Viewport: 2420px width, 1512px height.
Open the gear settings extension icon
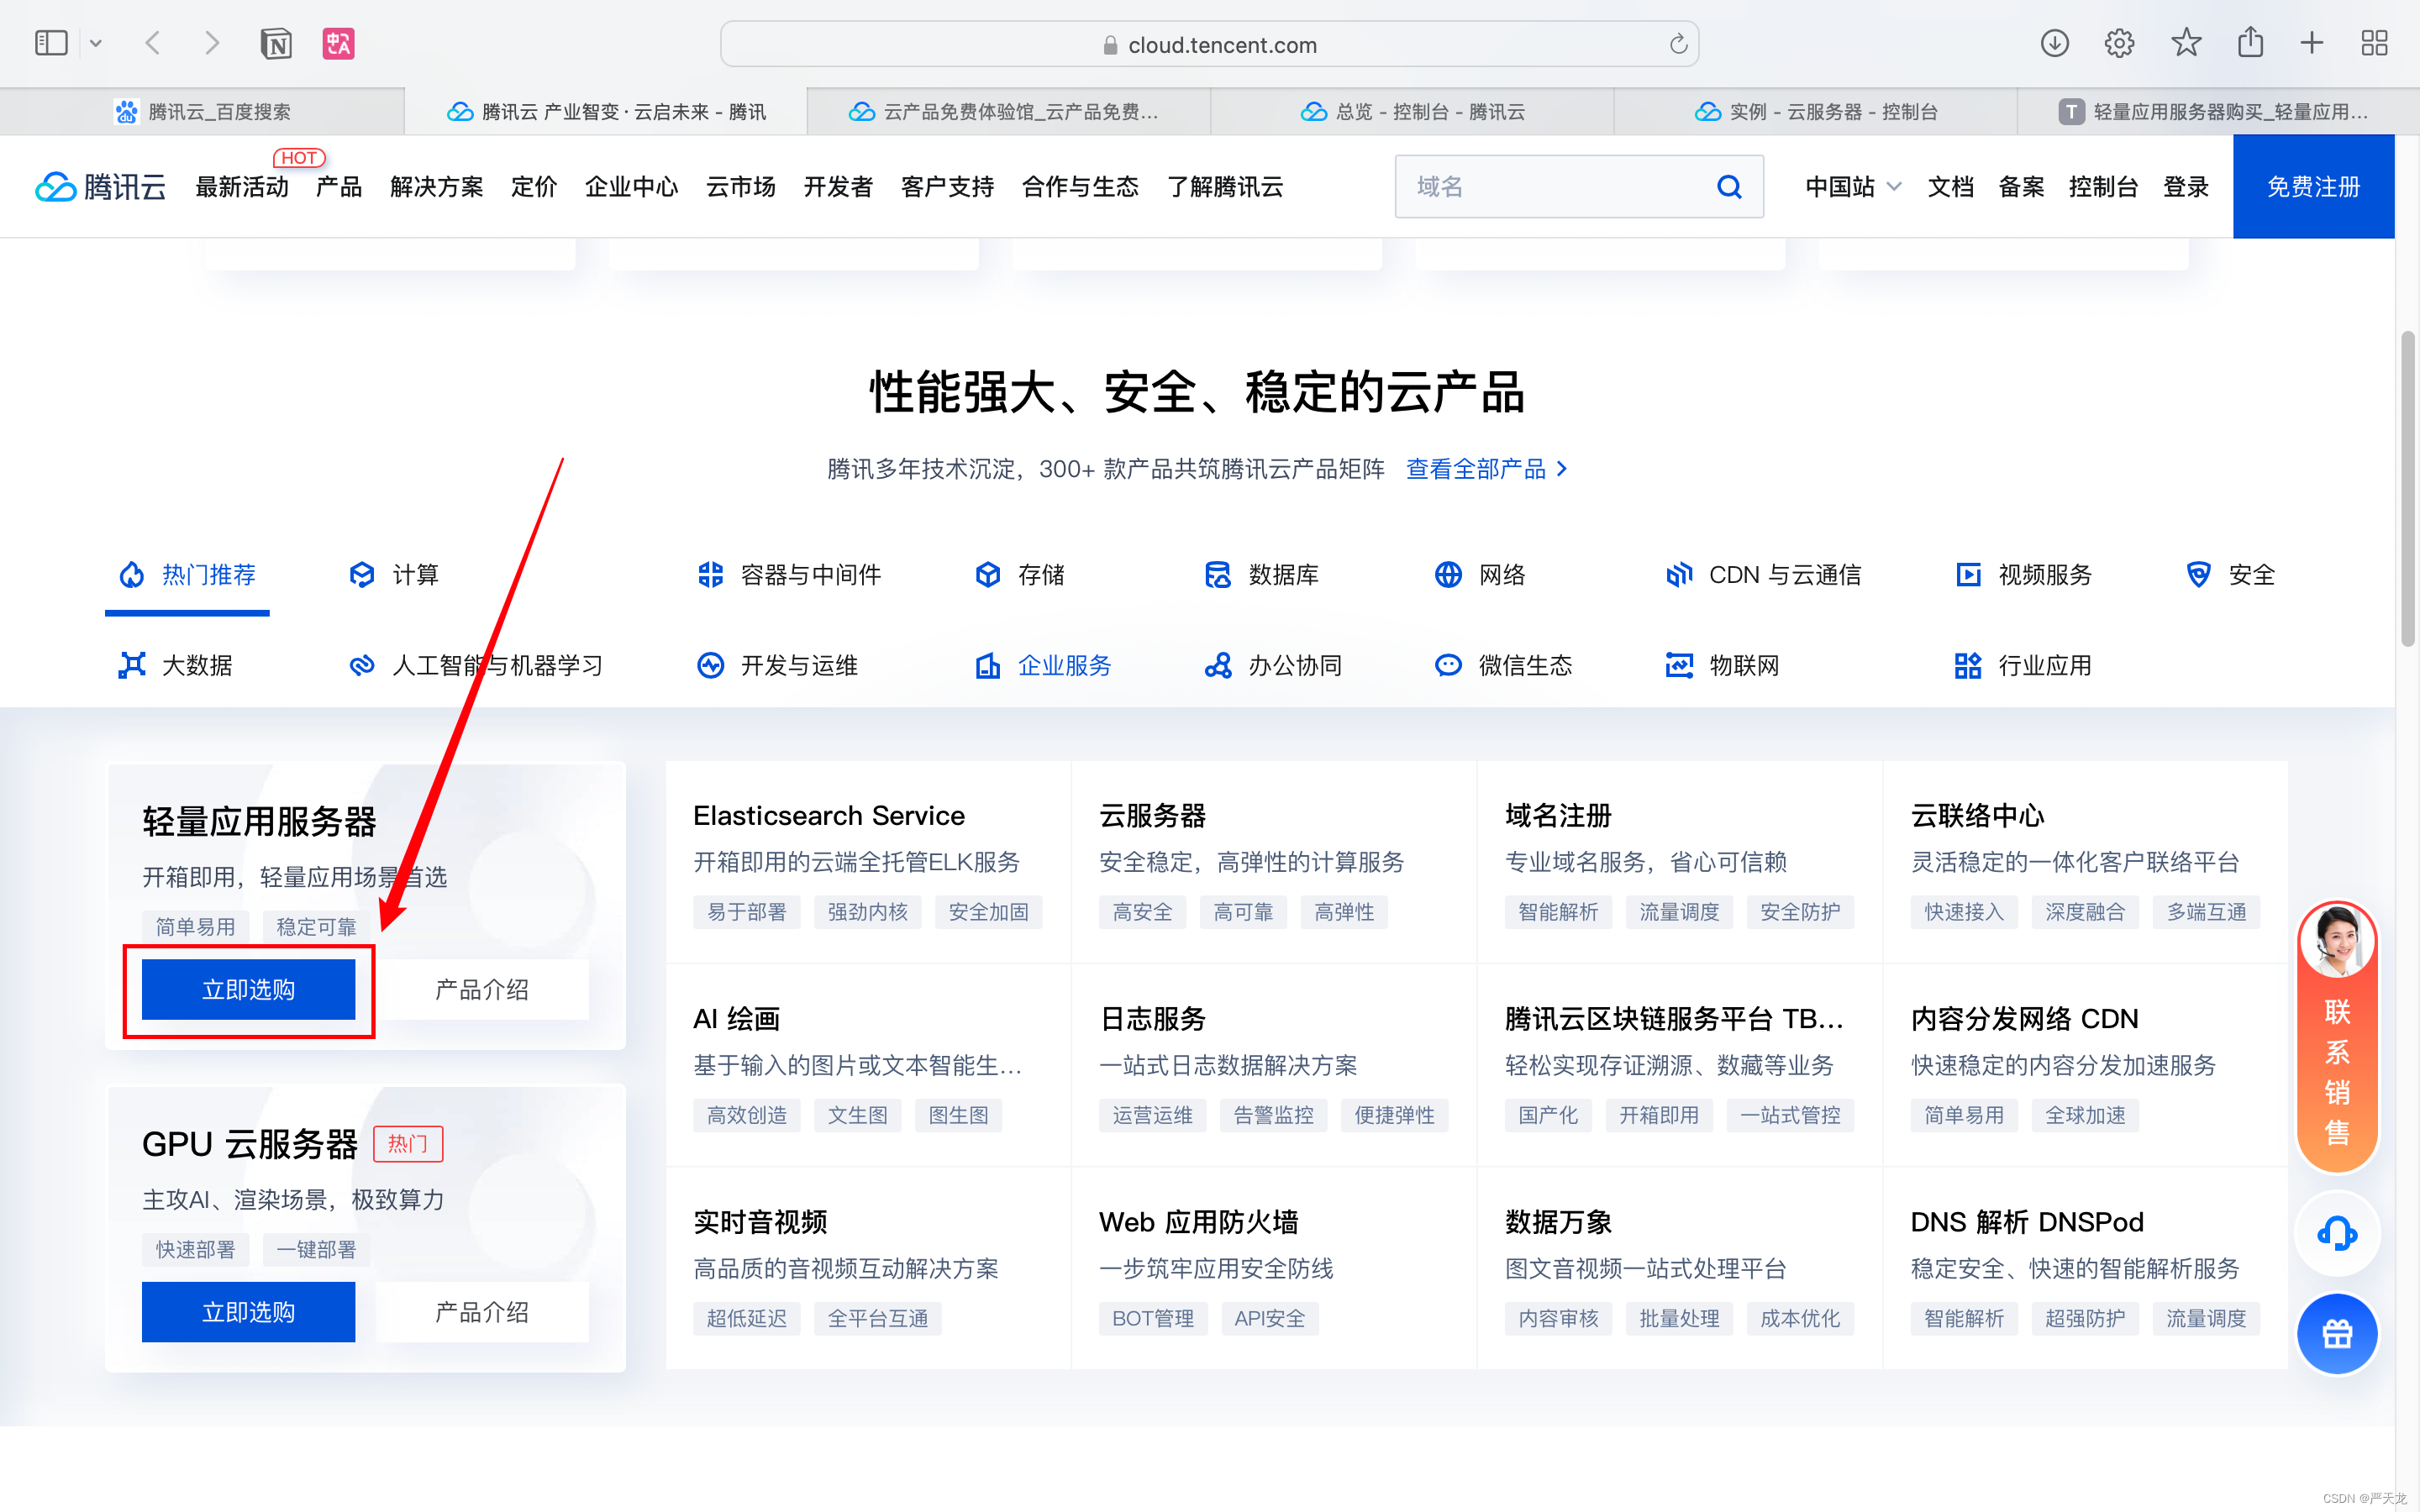click(2119, 43)
